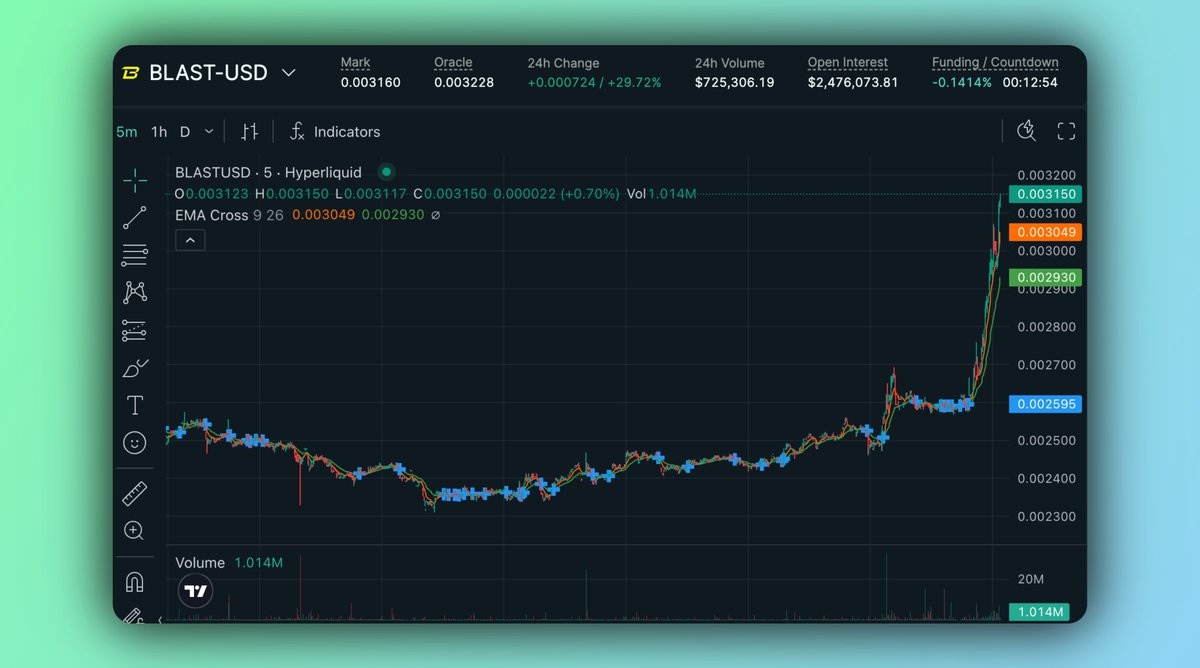Image resolution: width=1200 pixels, height=668 pixels.
Task: Click the pencil stay-in-drawing-mode icon
Action: tap(133, 616)
